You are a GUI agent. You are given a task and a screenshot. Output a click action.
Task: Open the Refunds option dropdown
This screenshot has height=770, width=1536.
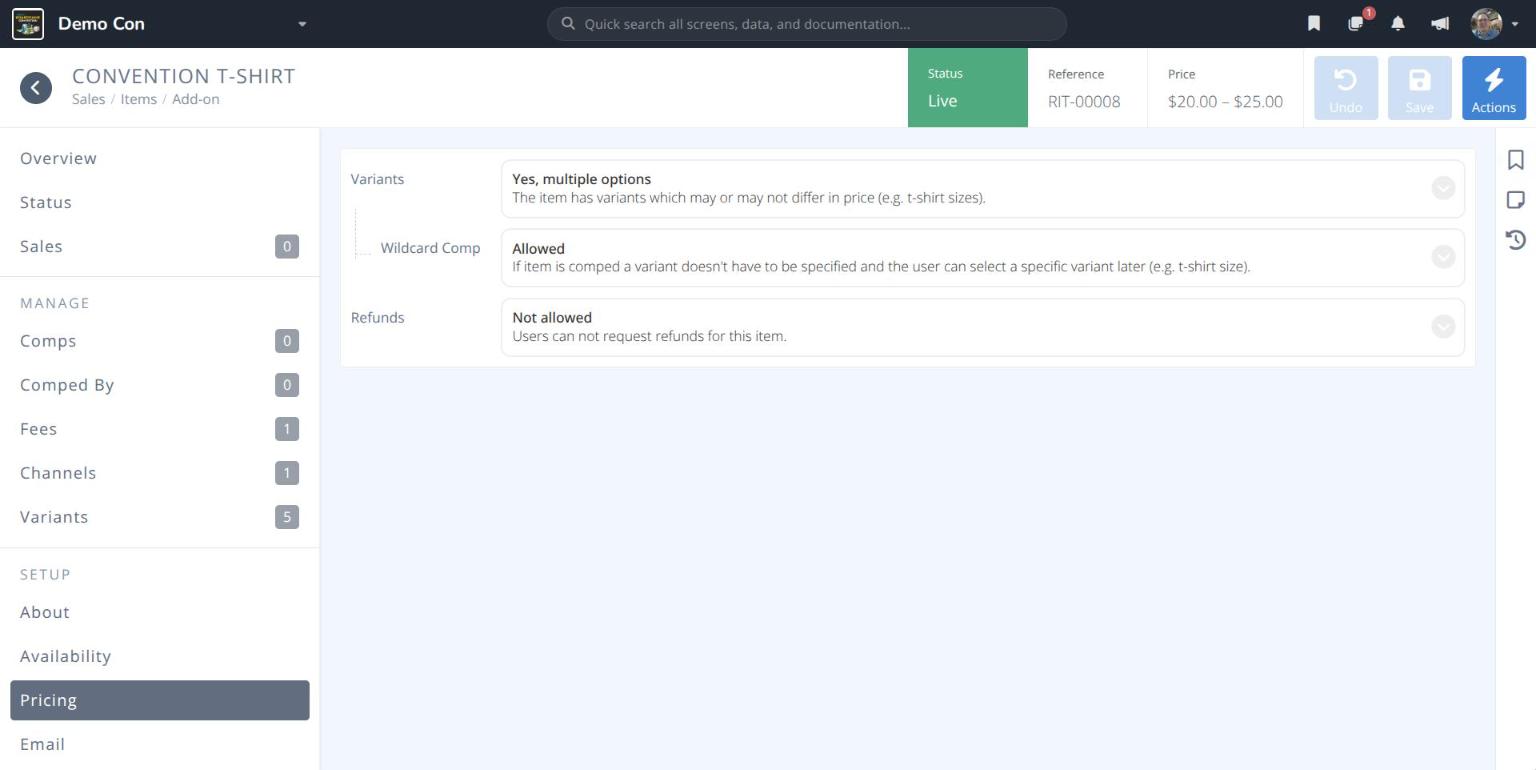click(983, 327)
